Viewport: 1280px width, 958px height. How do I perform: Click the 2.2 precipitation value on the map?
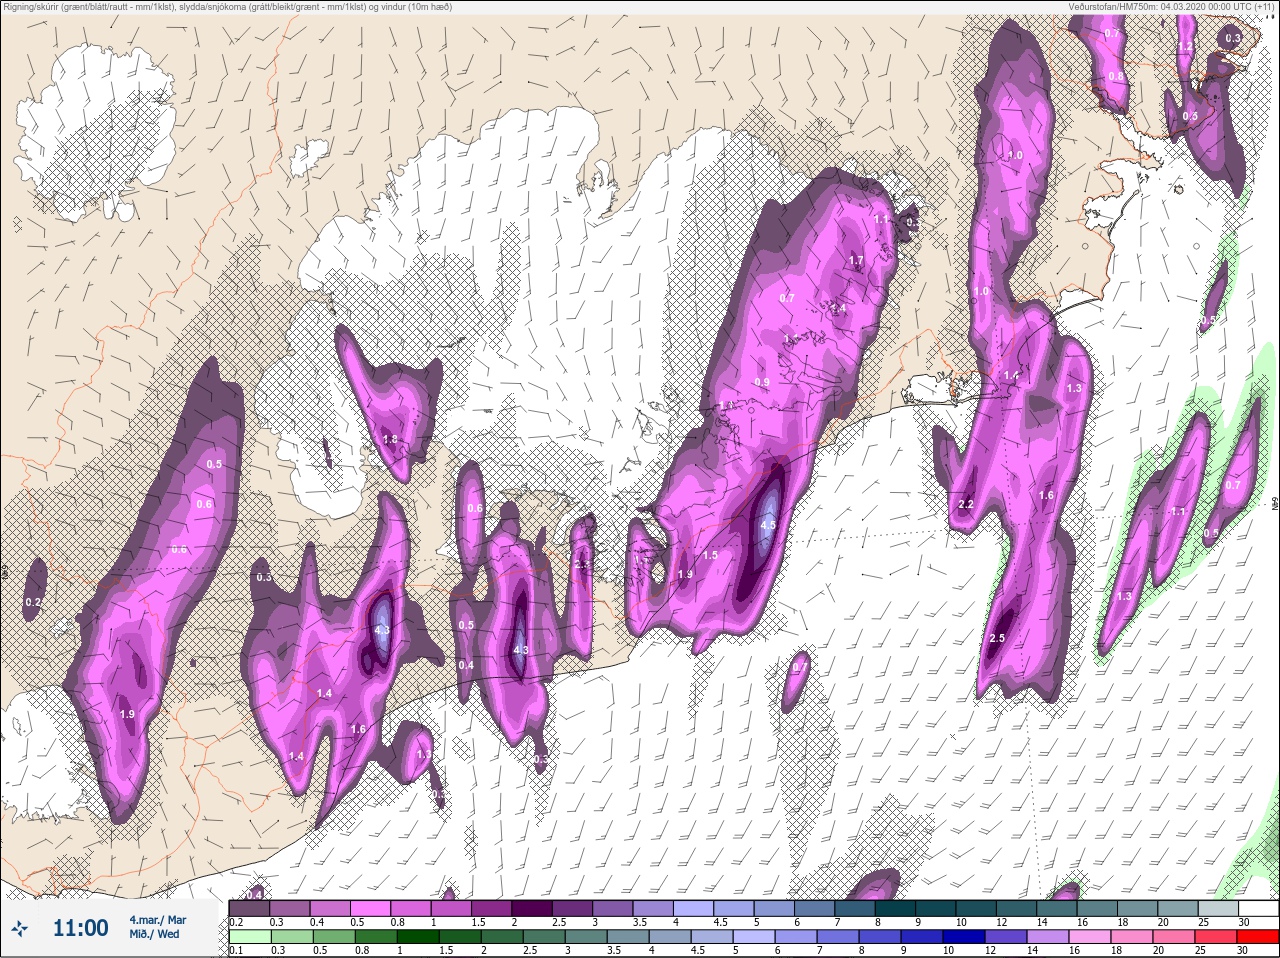click(x=966, y=504)
